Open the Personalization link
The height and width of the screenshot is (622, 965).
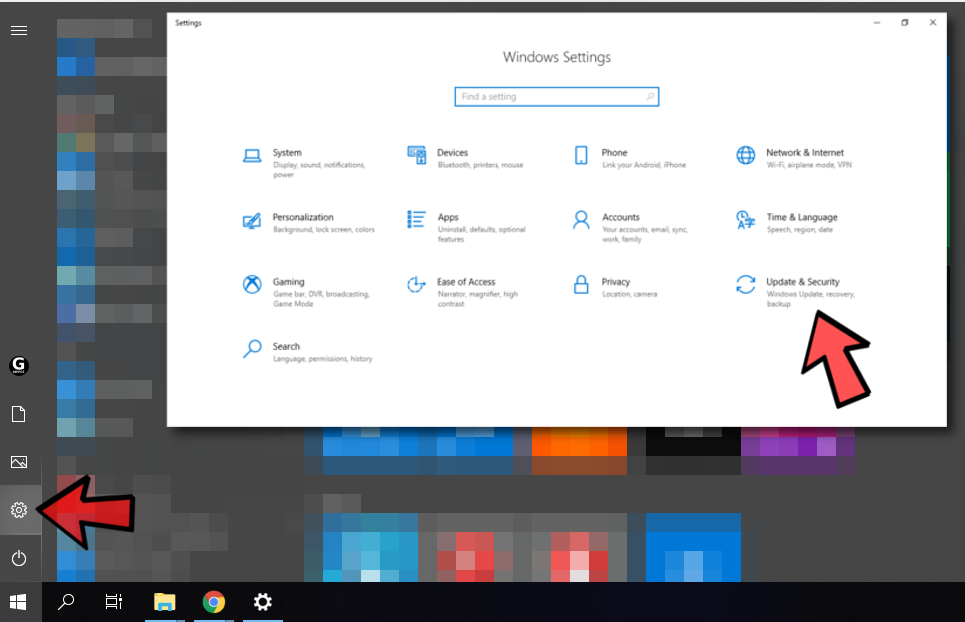[303, 217]
